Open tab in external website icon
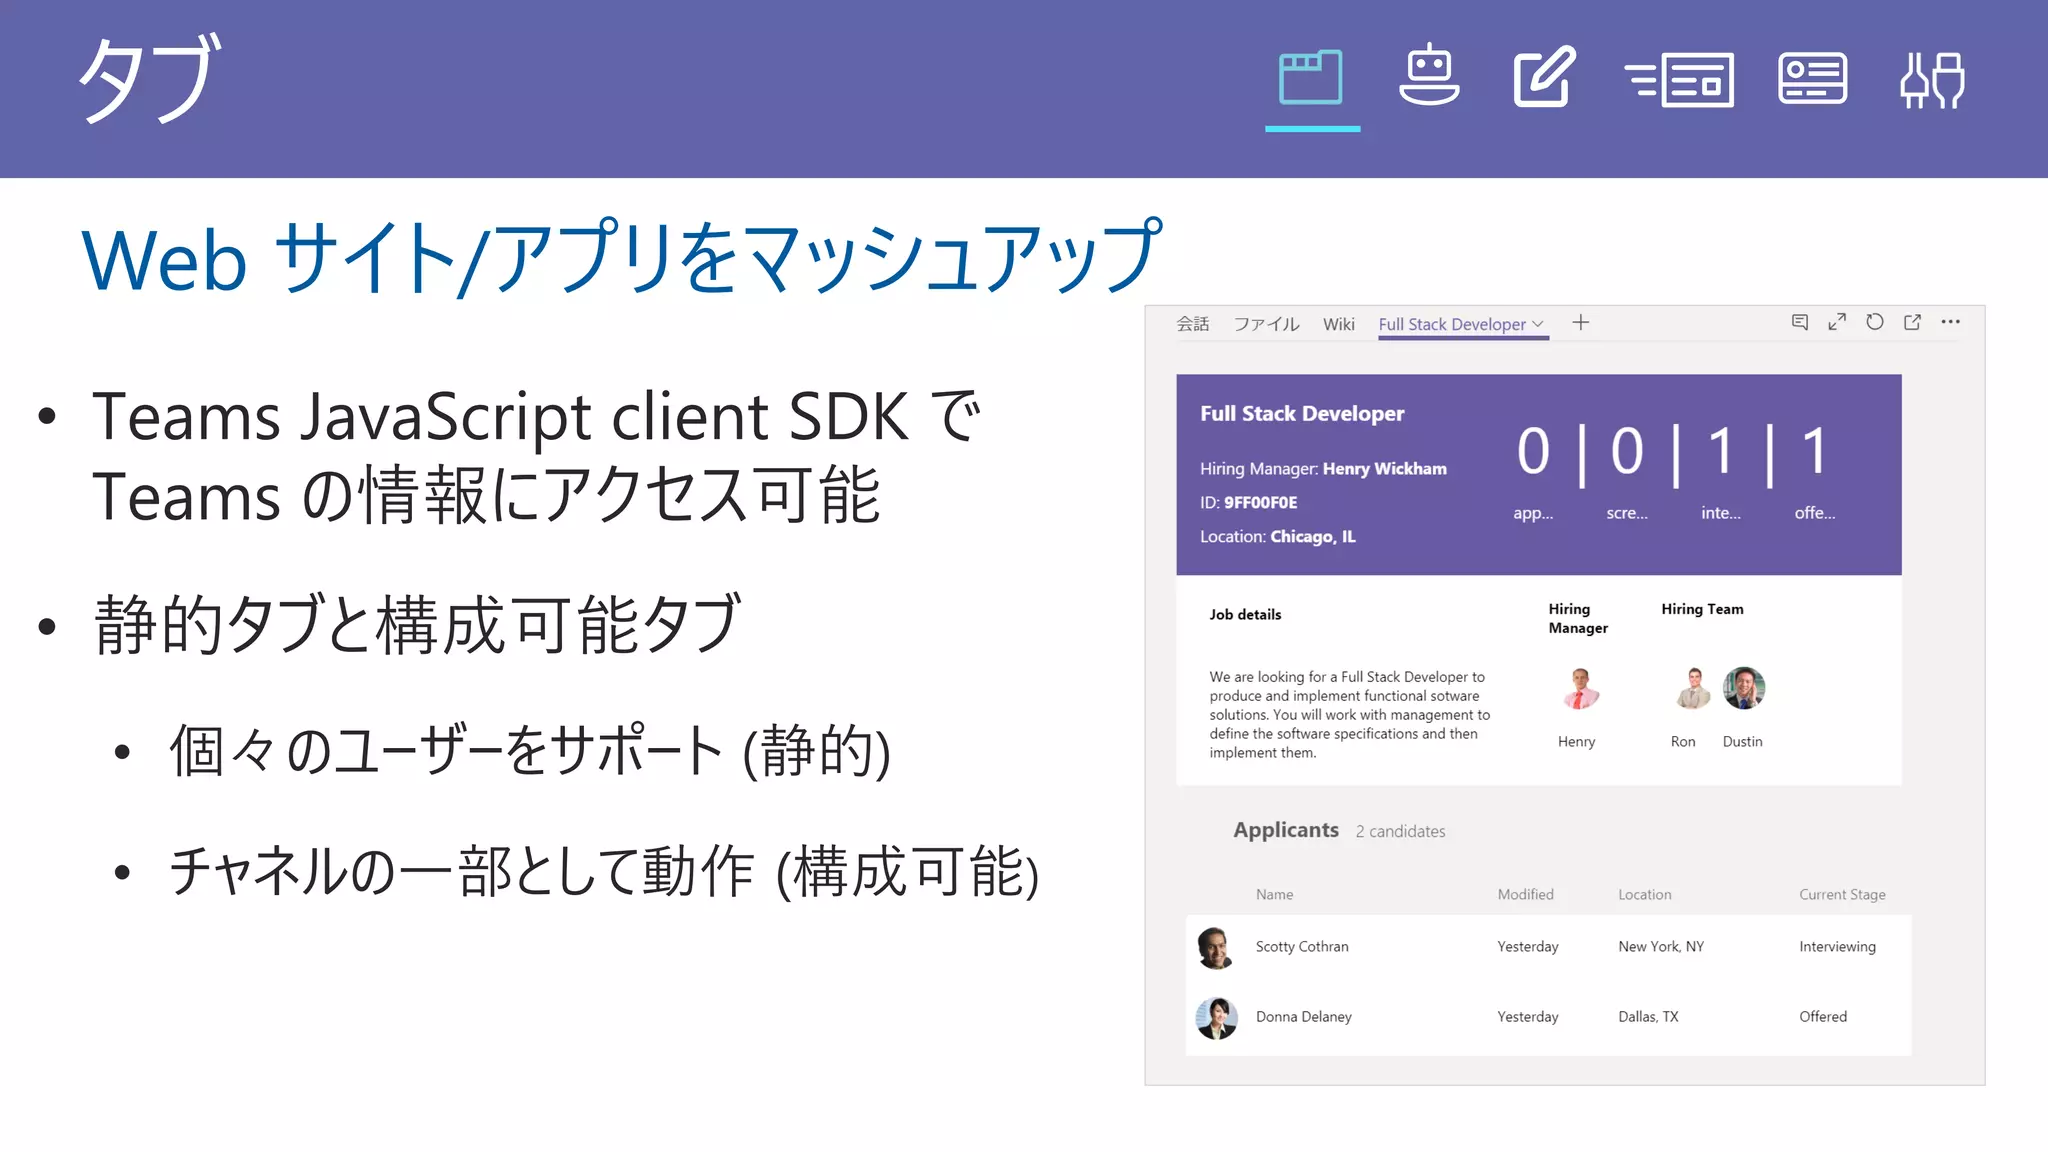 coord(1912,322)
